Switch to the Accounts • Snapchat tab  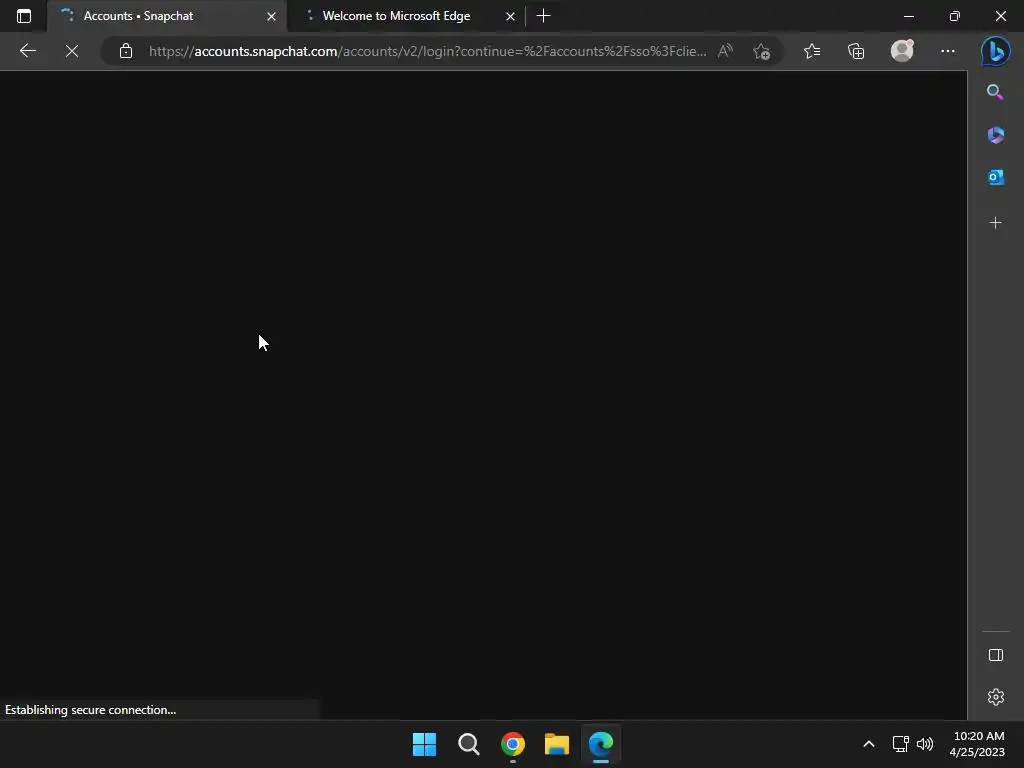click(x=167, y=16)
